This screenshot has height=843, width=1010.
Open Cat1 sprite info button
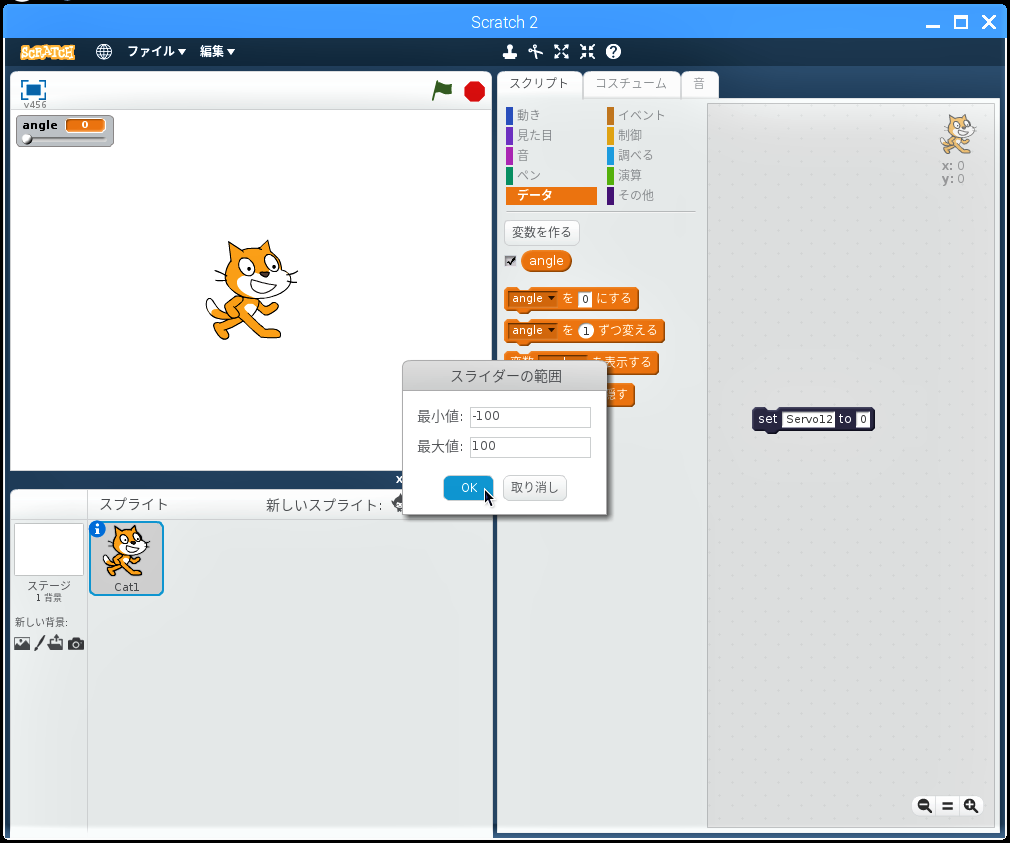tap(97, 529)
